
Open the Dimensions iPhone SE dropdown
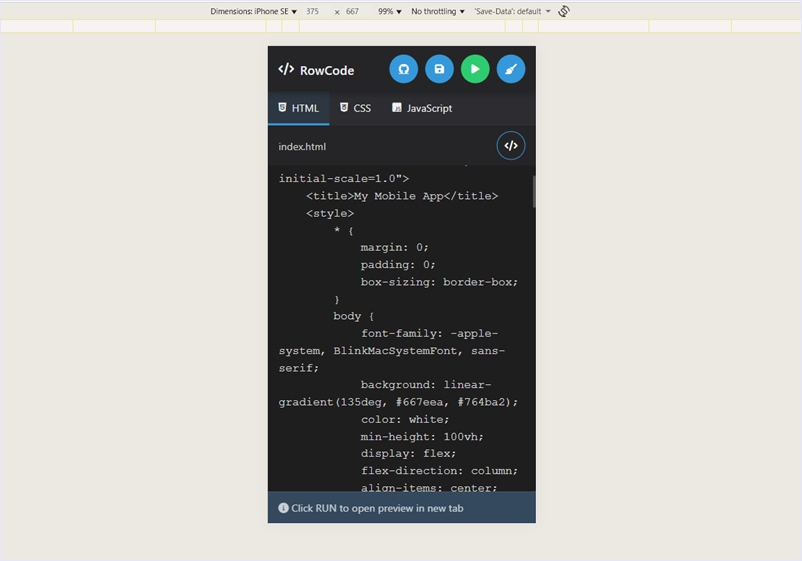pyautogui.click(x=254, y=11)
